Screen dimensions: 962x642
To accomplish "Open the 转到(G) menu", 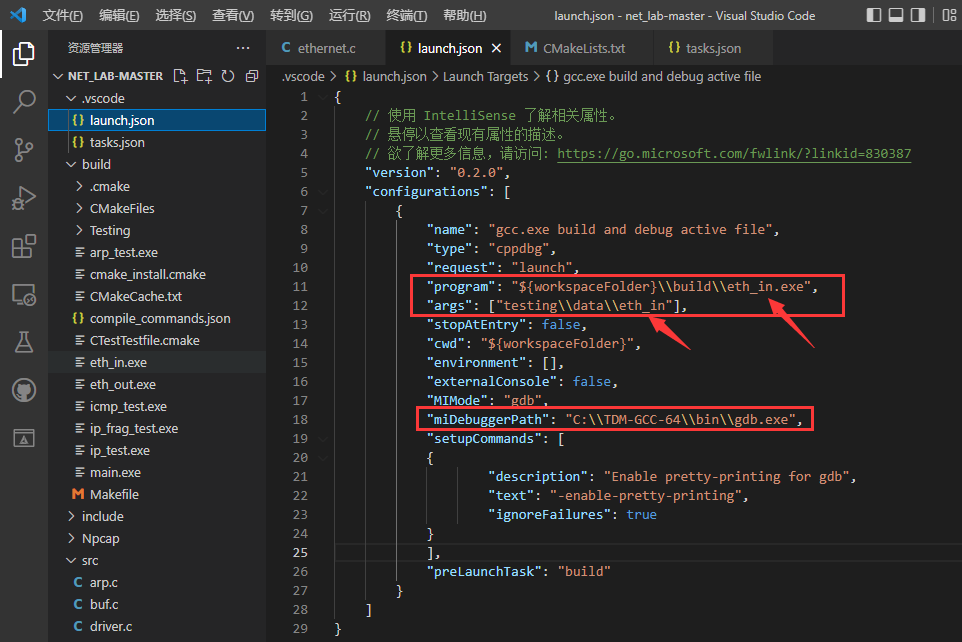I will [291, 15].
